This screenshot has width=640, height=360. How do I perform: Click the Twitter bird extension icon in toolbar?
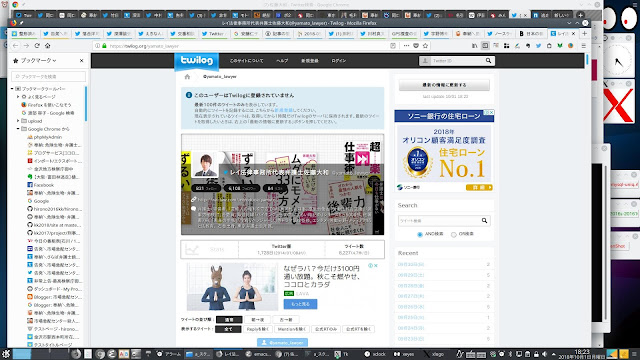click(538, 46)
